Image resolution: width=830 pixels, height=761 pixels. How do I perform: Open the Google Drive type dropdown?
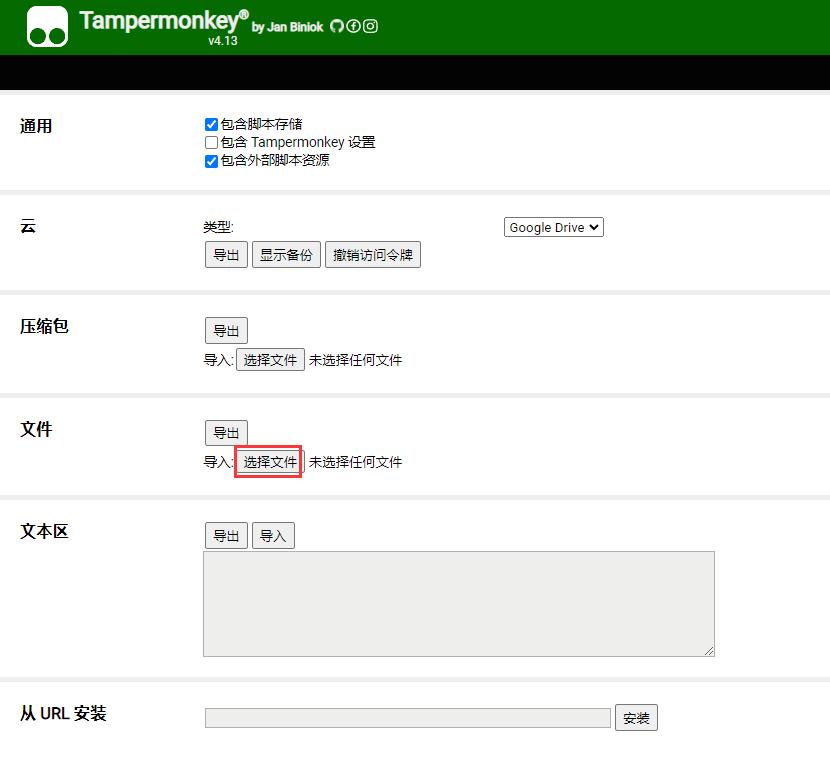coord(553,228)
